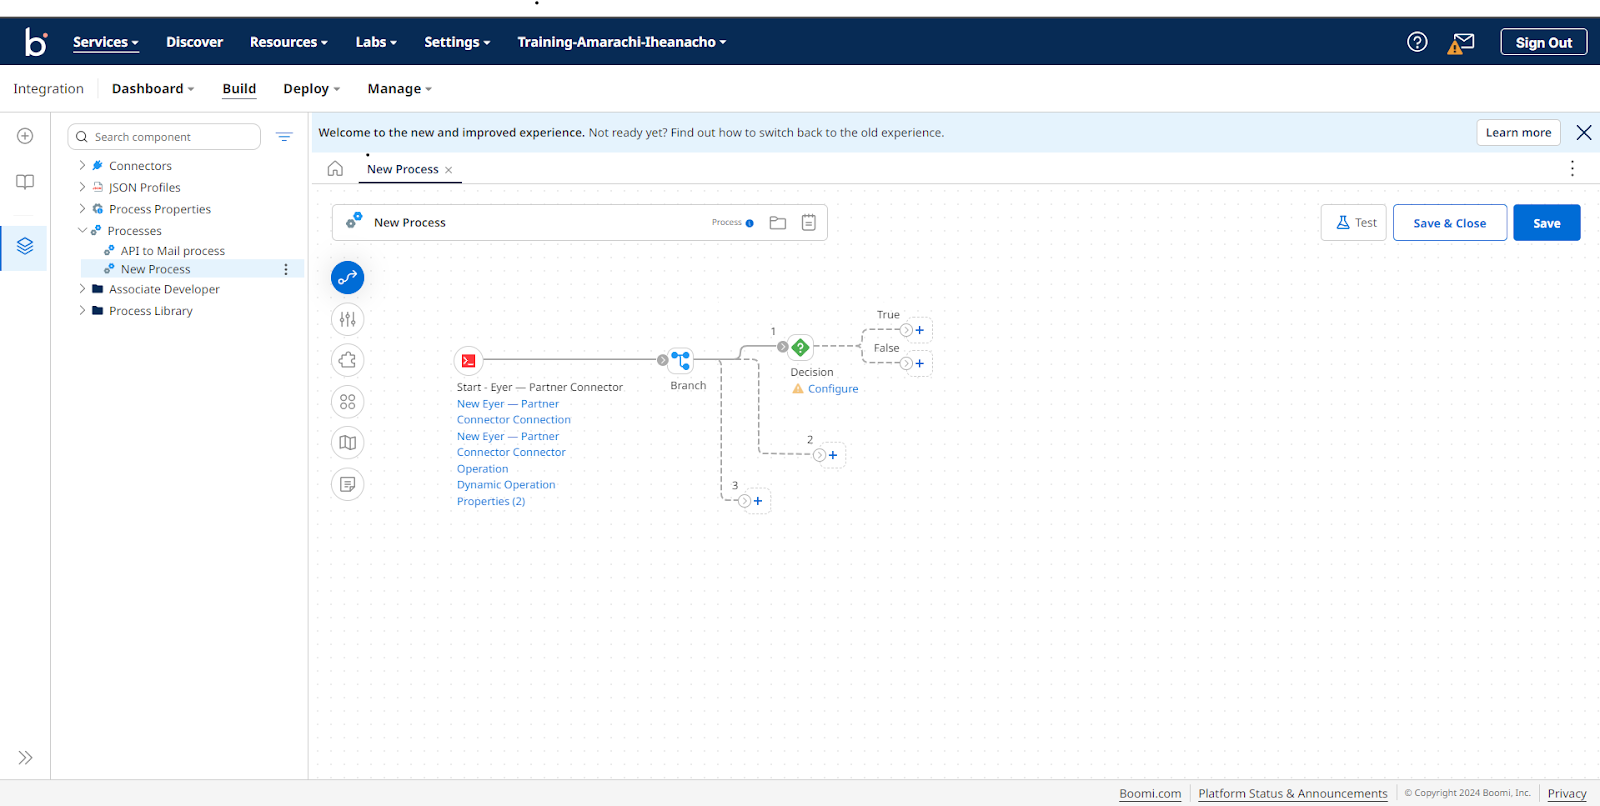The image size is (1600, 806).
Task: Switch to the New Process tab
Action: coord(402,169)
